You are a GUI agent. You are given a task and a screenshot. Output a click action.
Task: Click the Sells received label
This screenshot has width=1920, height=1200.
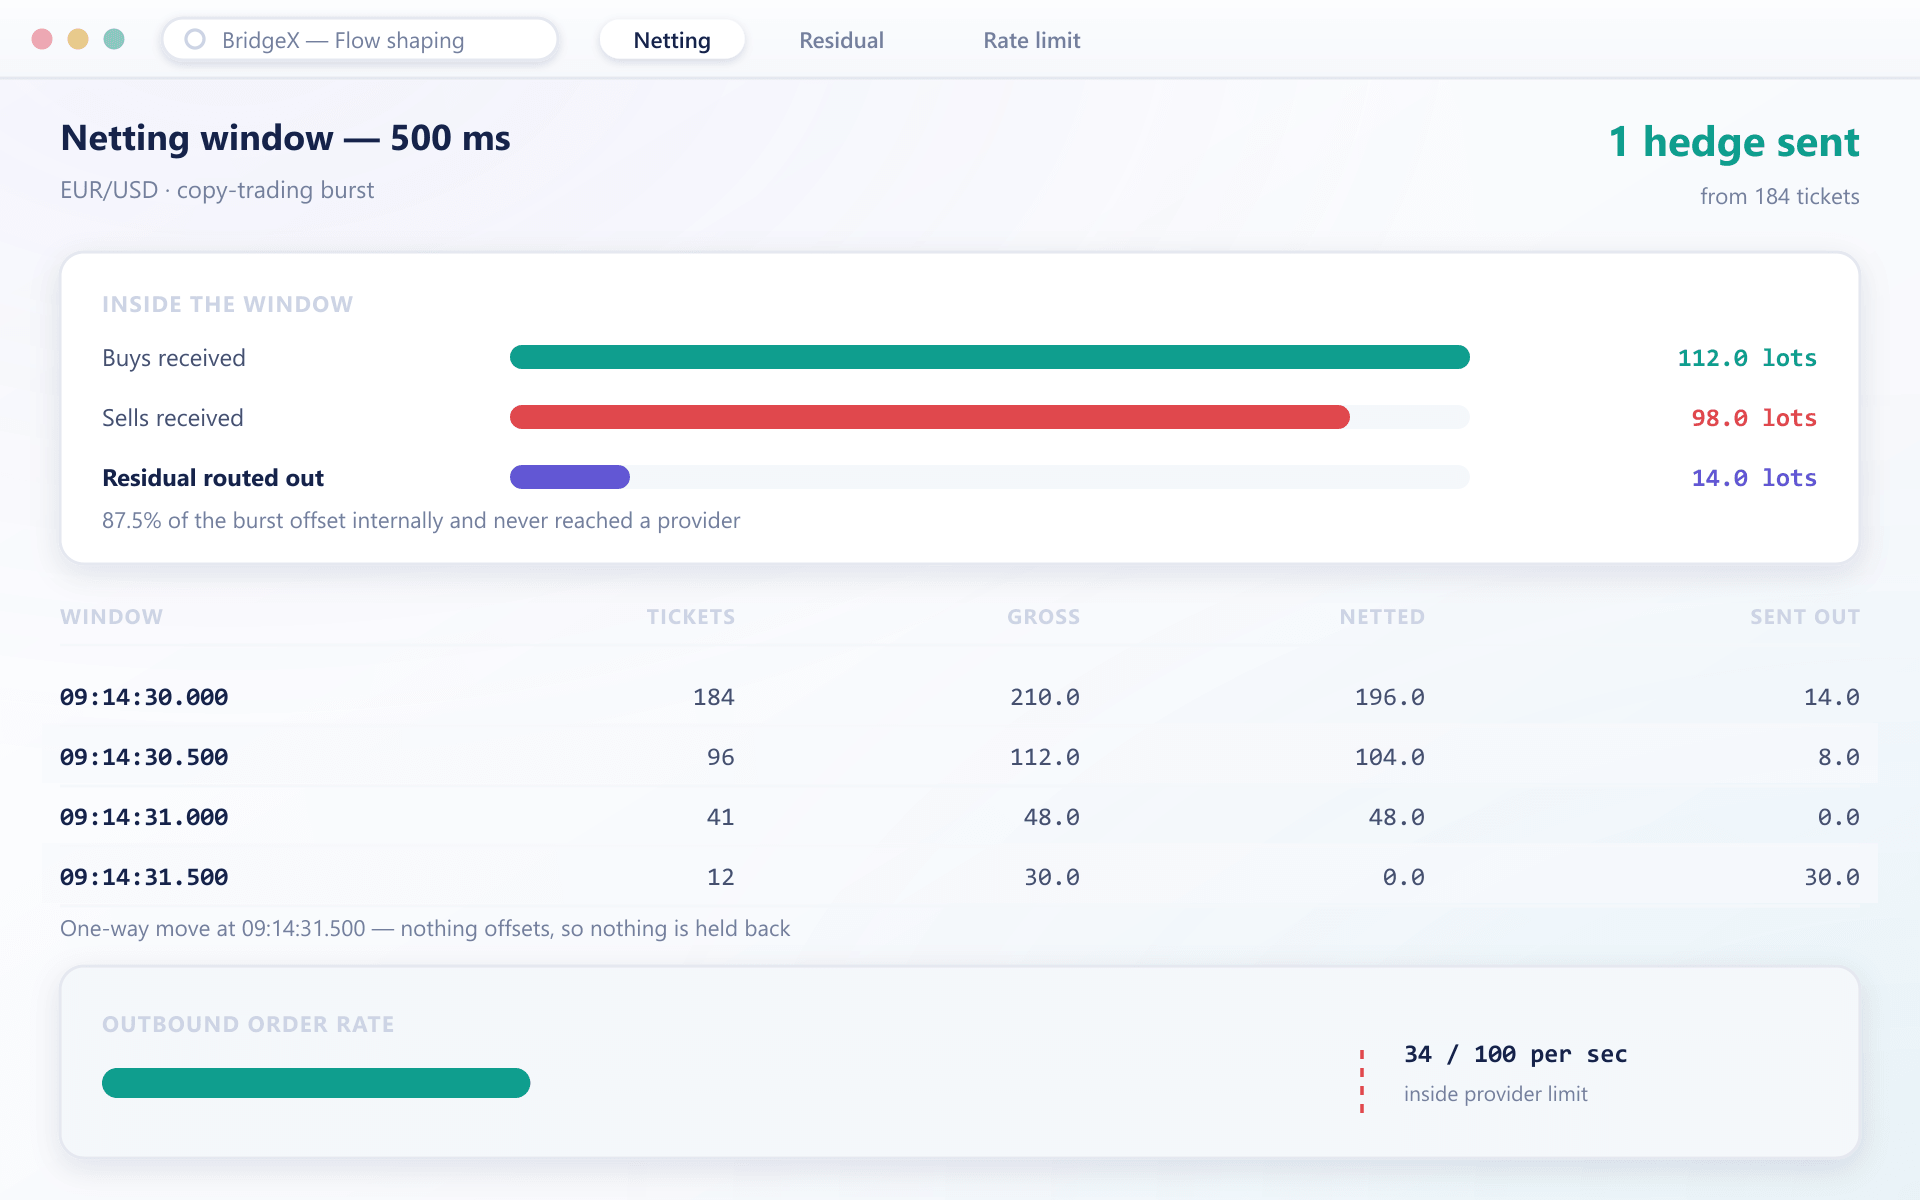173,418
